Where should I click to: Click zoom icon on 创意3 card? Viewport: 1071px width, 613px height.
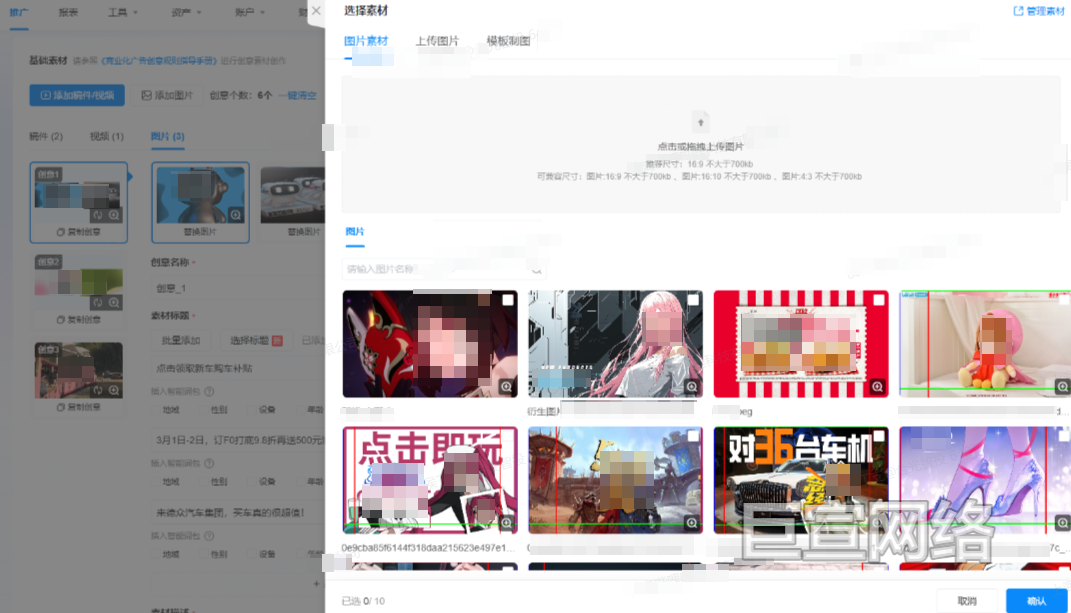pyautogui.click(x=114, y=390)
